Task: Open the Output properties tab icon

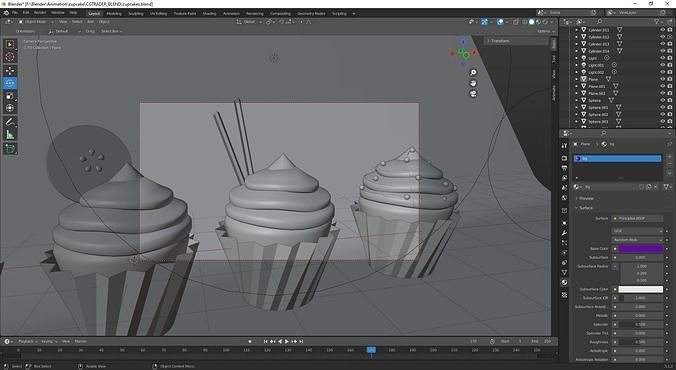Action: [x=564, y=168]
